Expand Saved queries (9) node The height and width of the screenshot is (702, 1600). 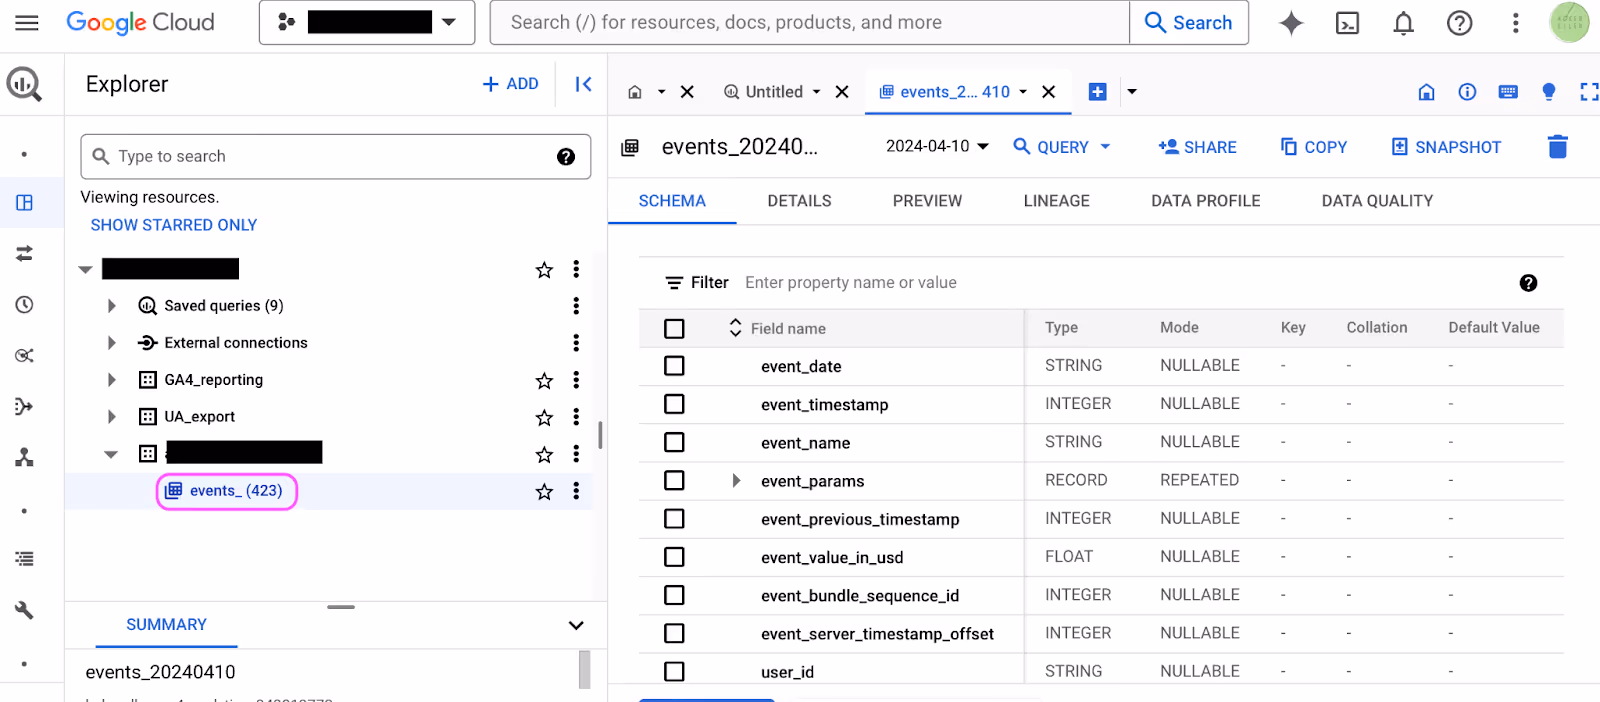click(111, 306)
